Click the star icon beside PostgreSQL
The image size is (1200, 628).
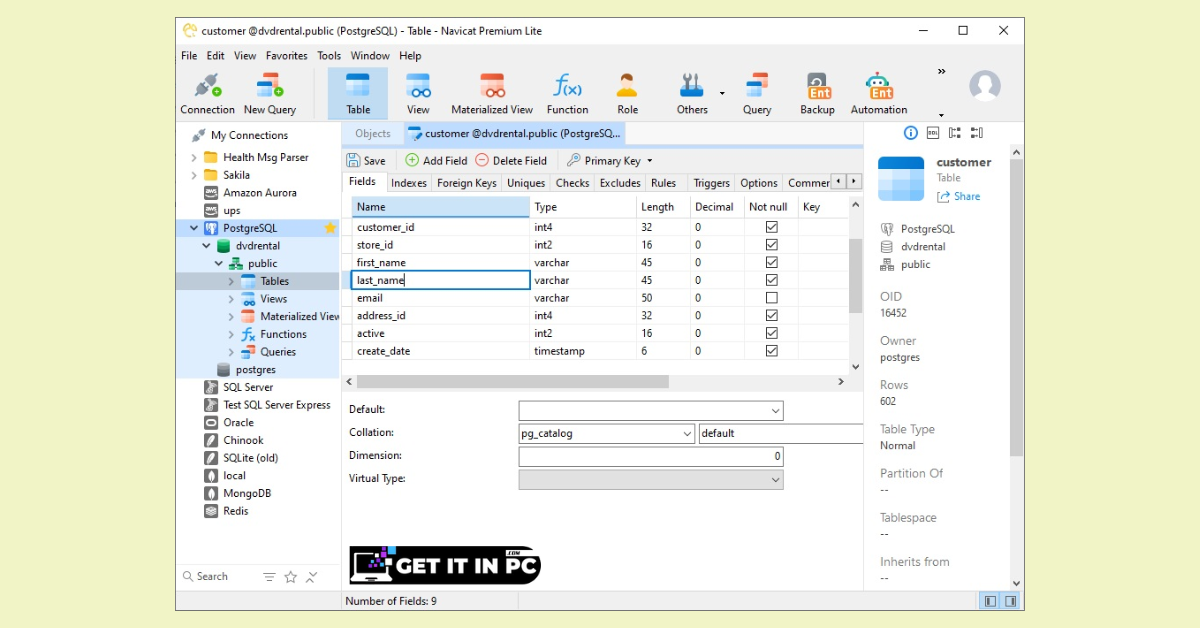tap(330, 228)
